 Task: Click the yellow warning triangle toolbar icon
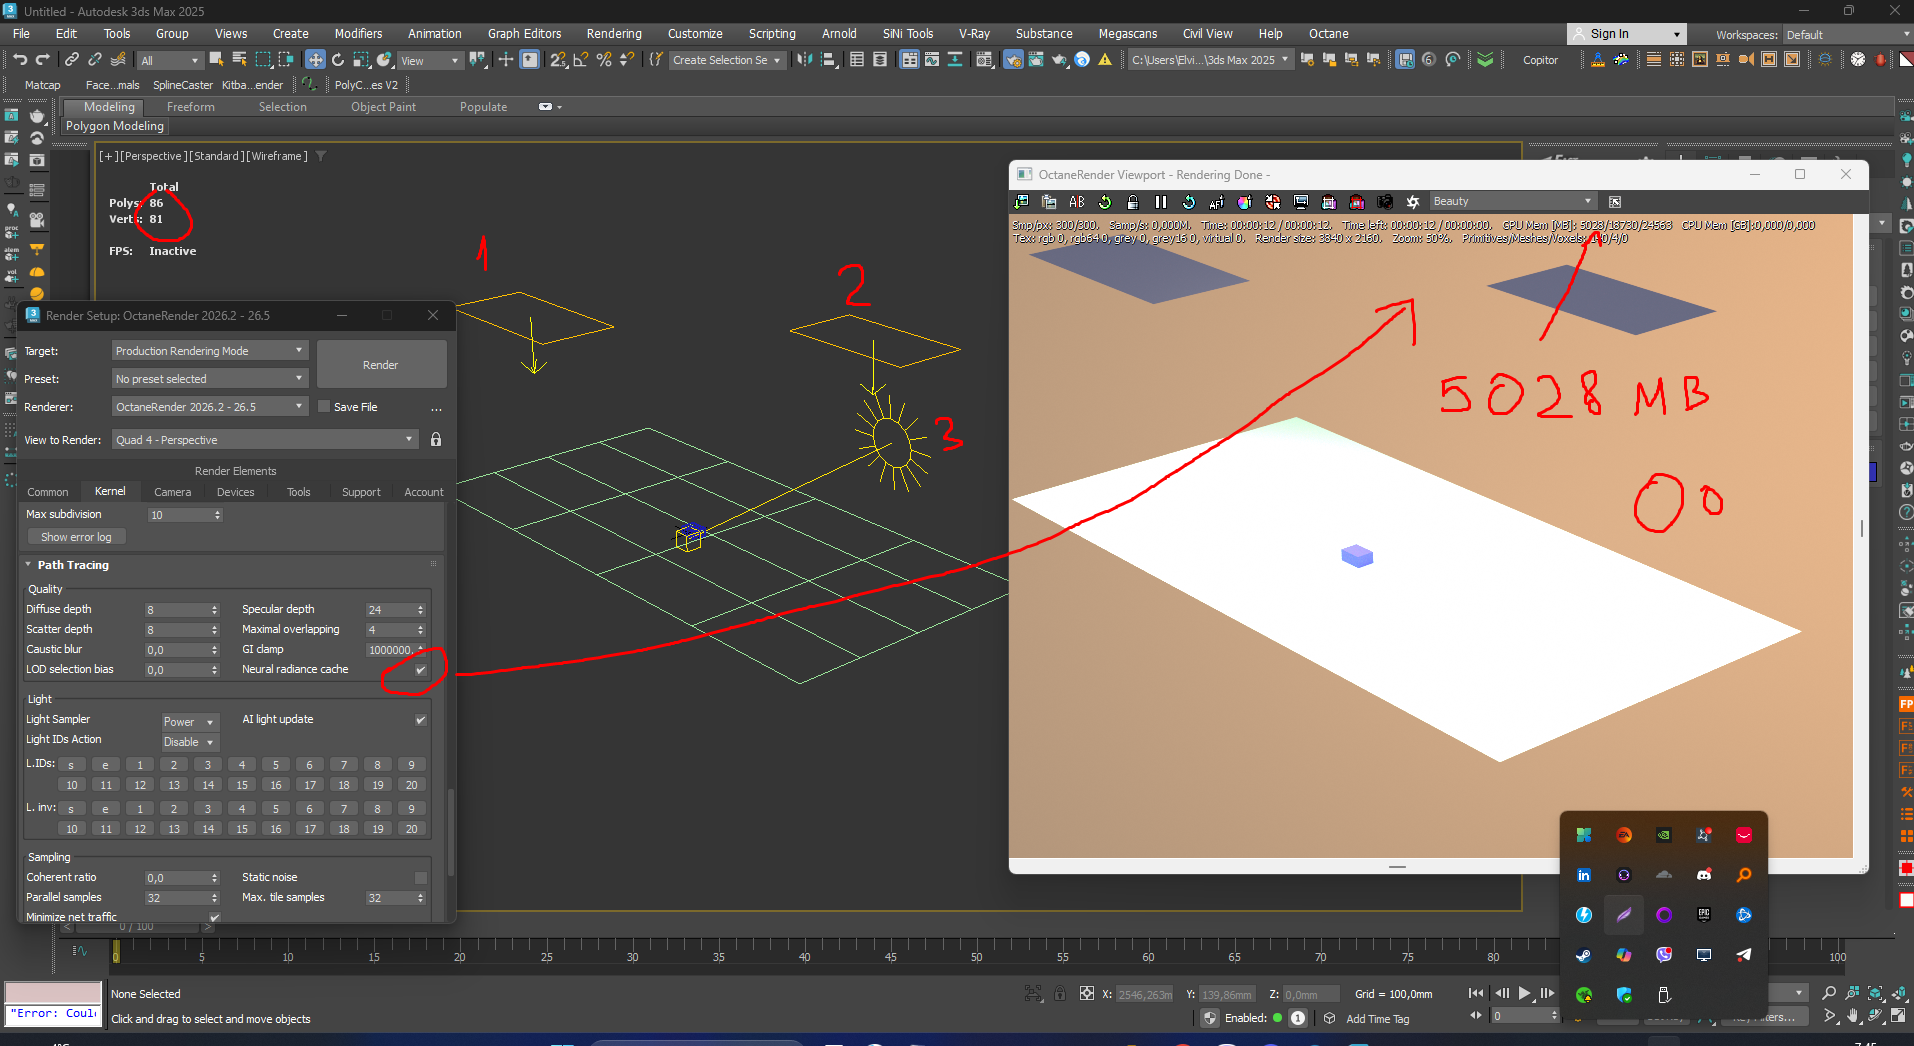point(1105,60)
